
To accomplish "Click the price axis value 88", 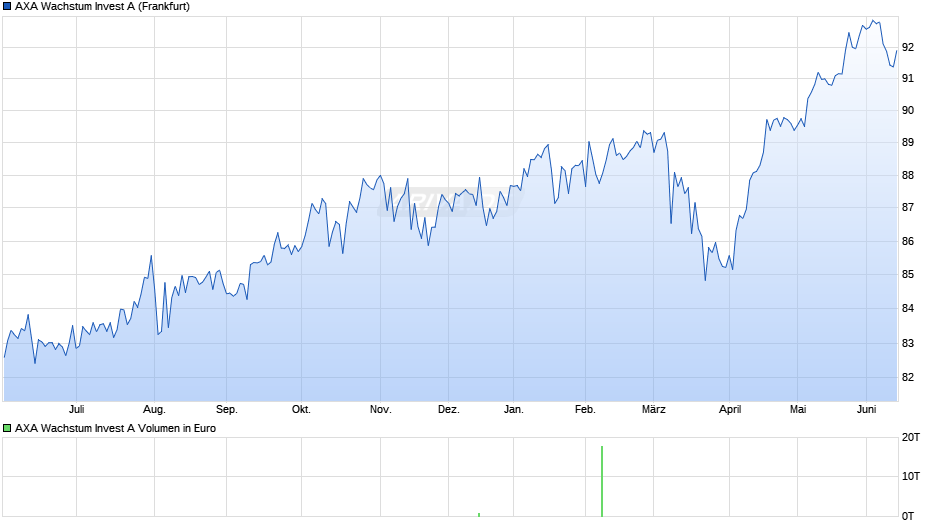I will point(908,176).
